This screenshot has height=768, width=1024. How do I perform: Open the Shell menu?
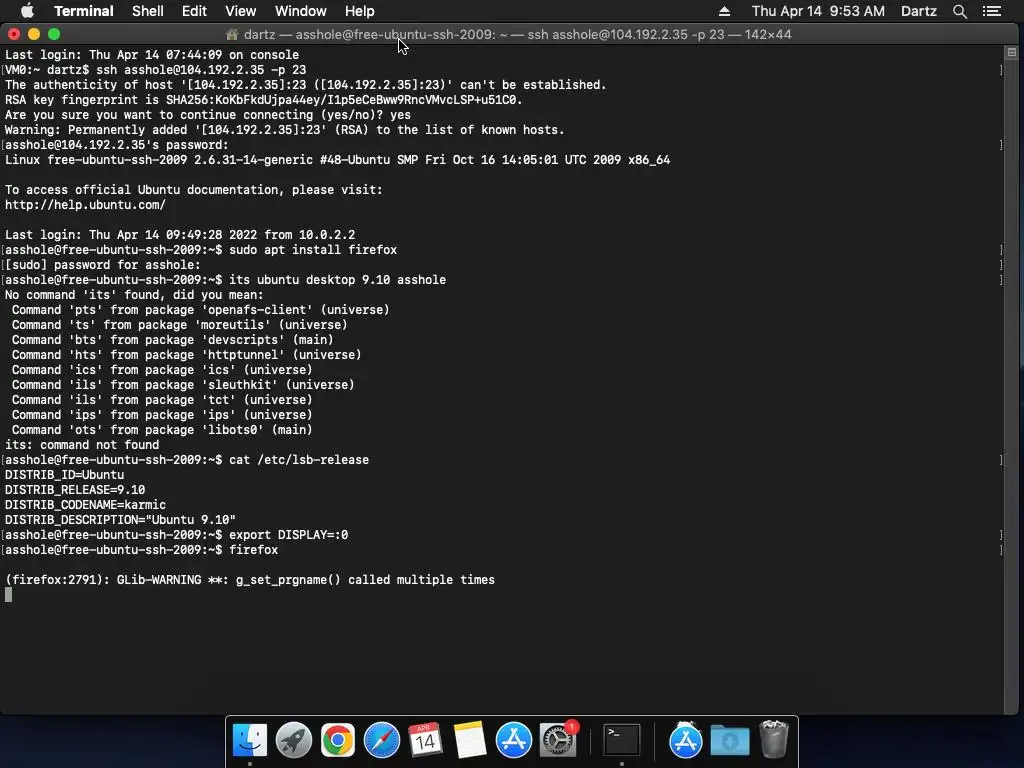(148, 11)
